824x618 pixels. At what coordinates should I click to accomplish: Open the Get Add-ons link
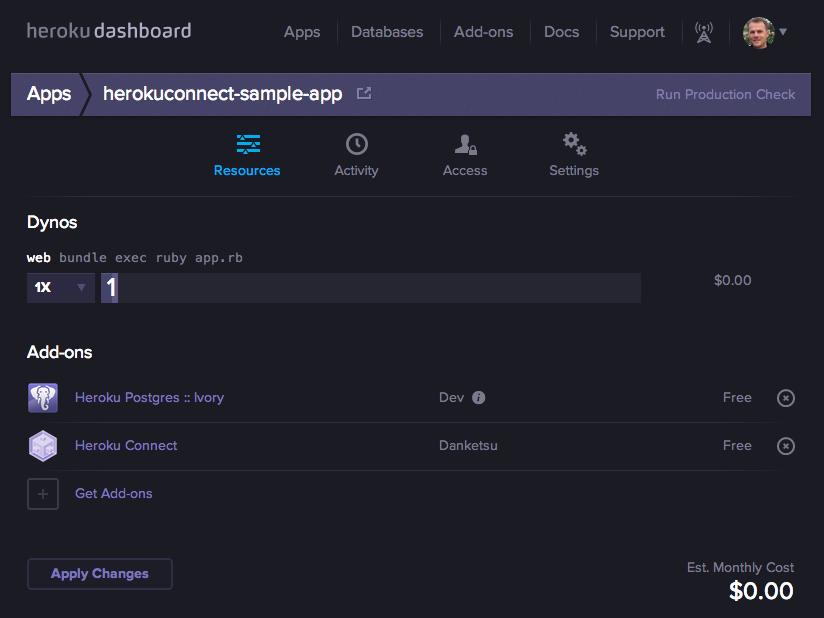tap(114, 493)
